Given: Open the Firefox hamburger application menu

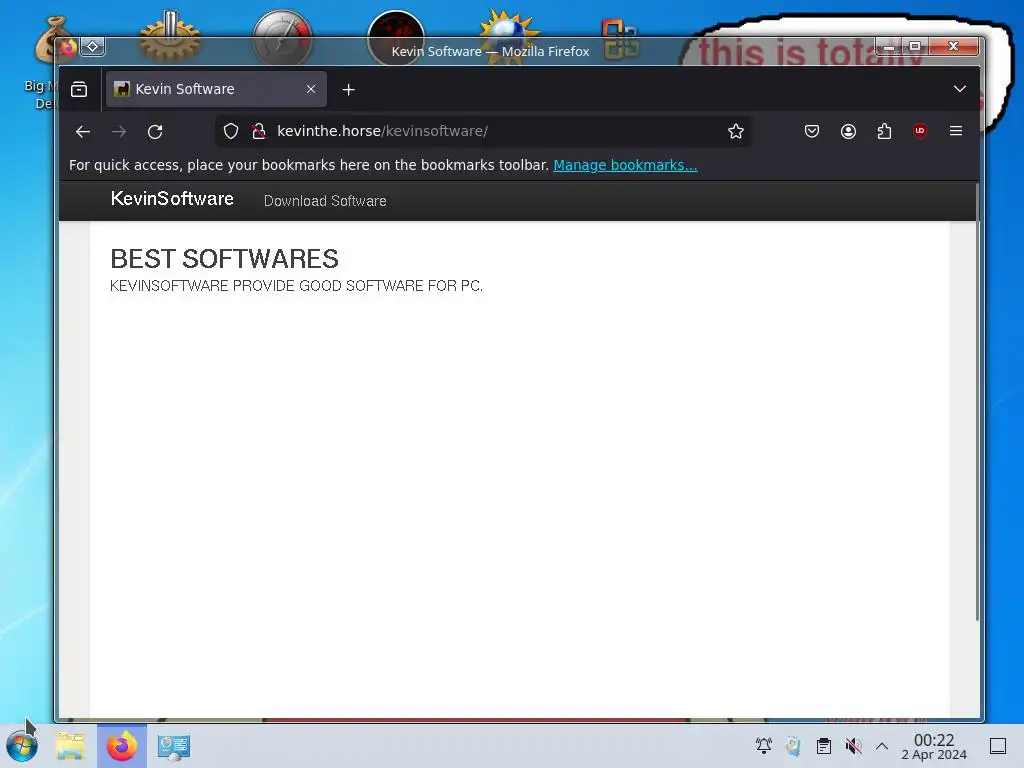Looking at the screenshot, I should pos(956,131).
